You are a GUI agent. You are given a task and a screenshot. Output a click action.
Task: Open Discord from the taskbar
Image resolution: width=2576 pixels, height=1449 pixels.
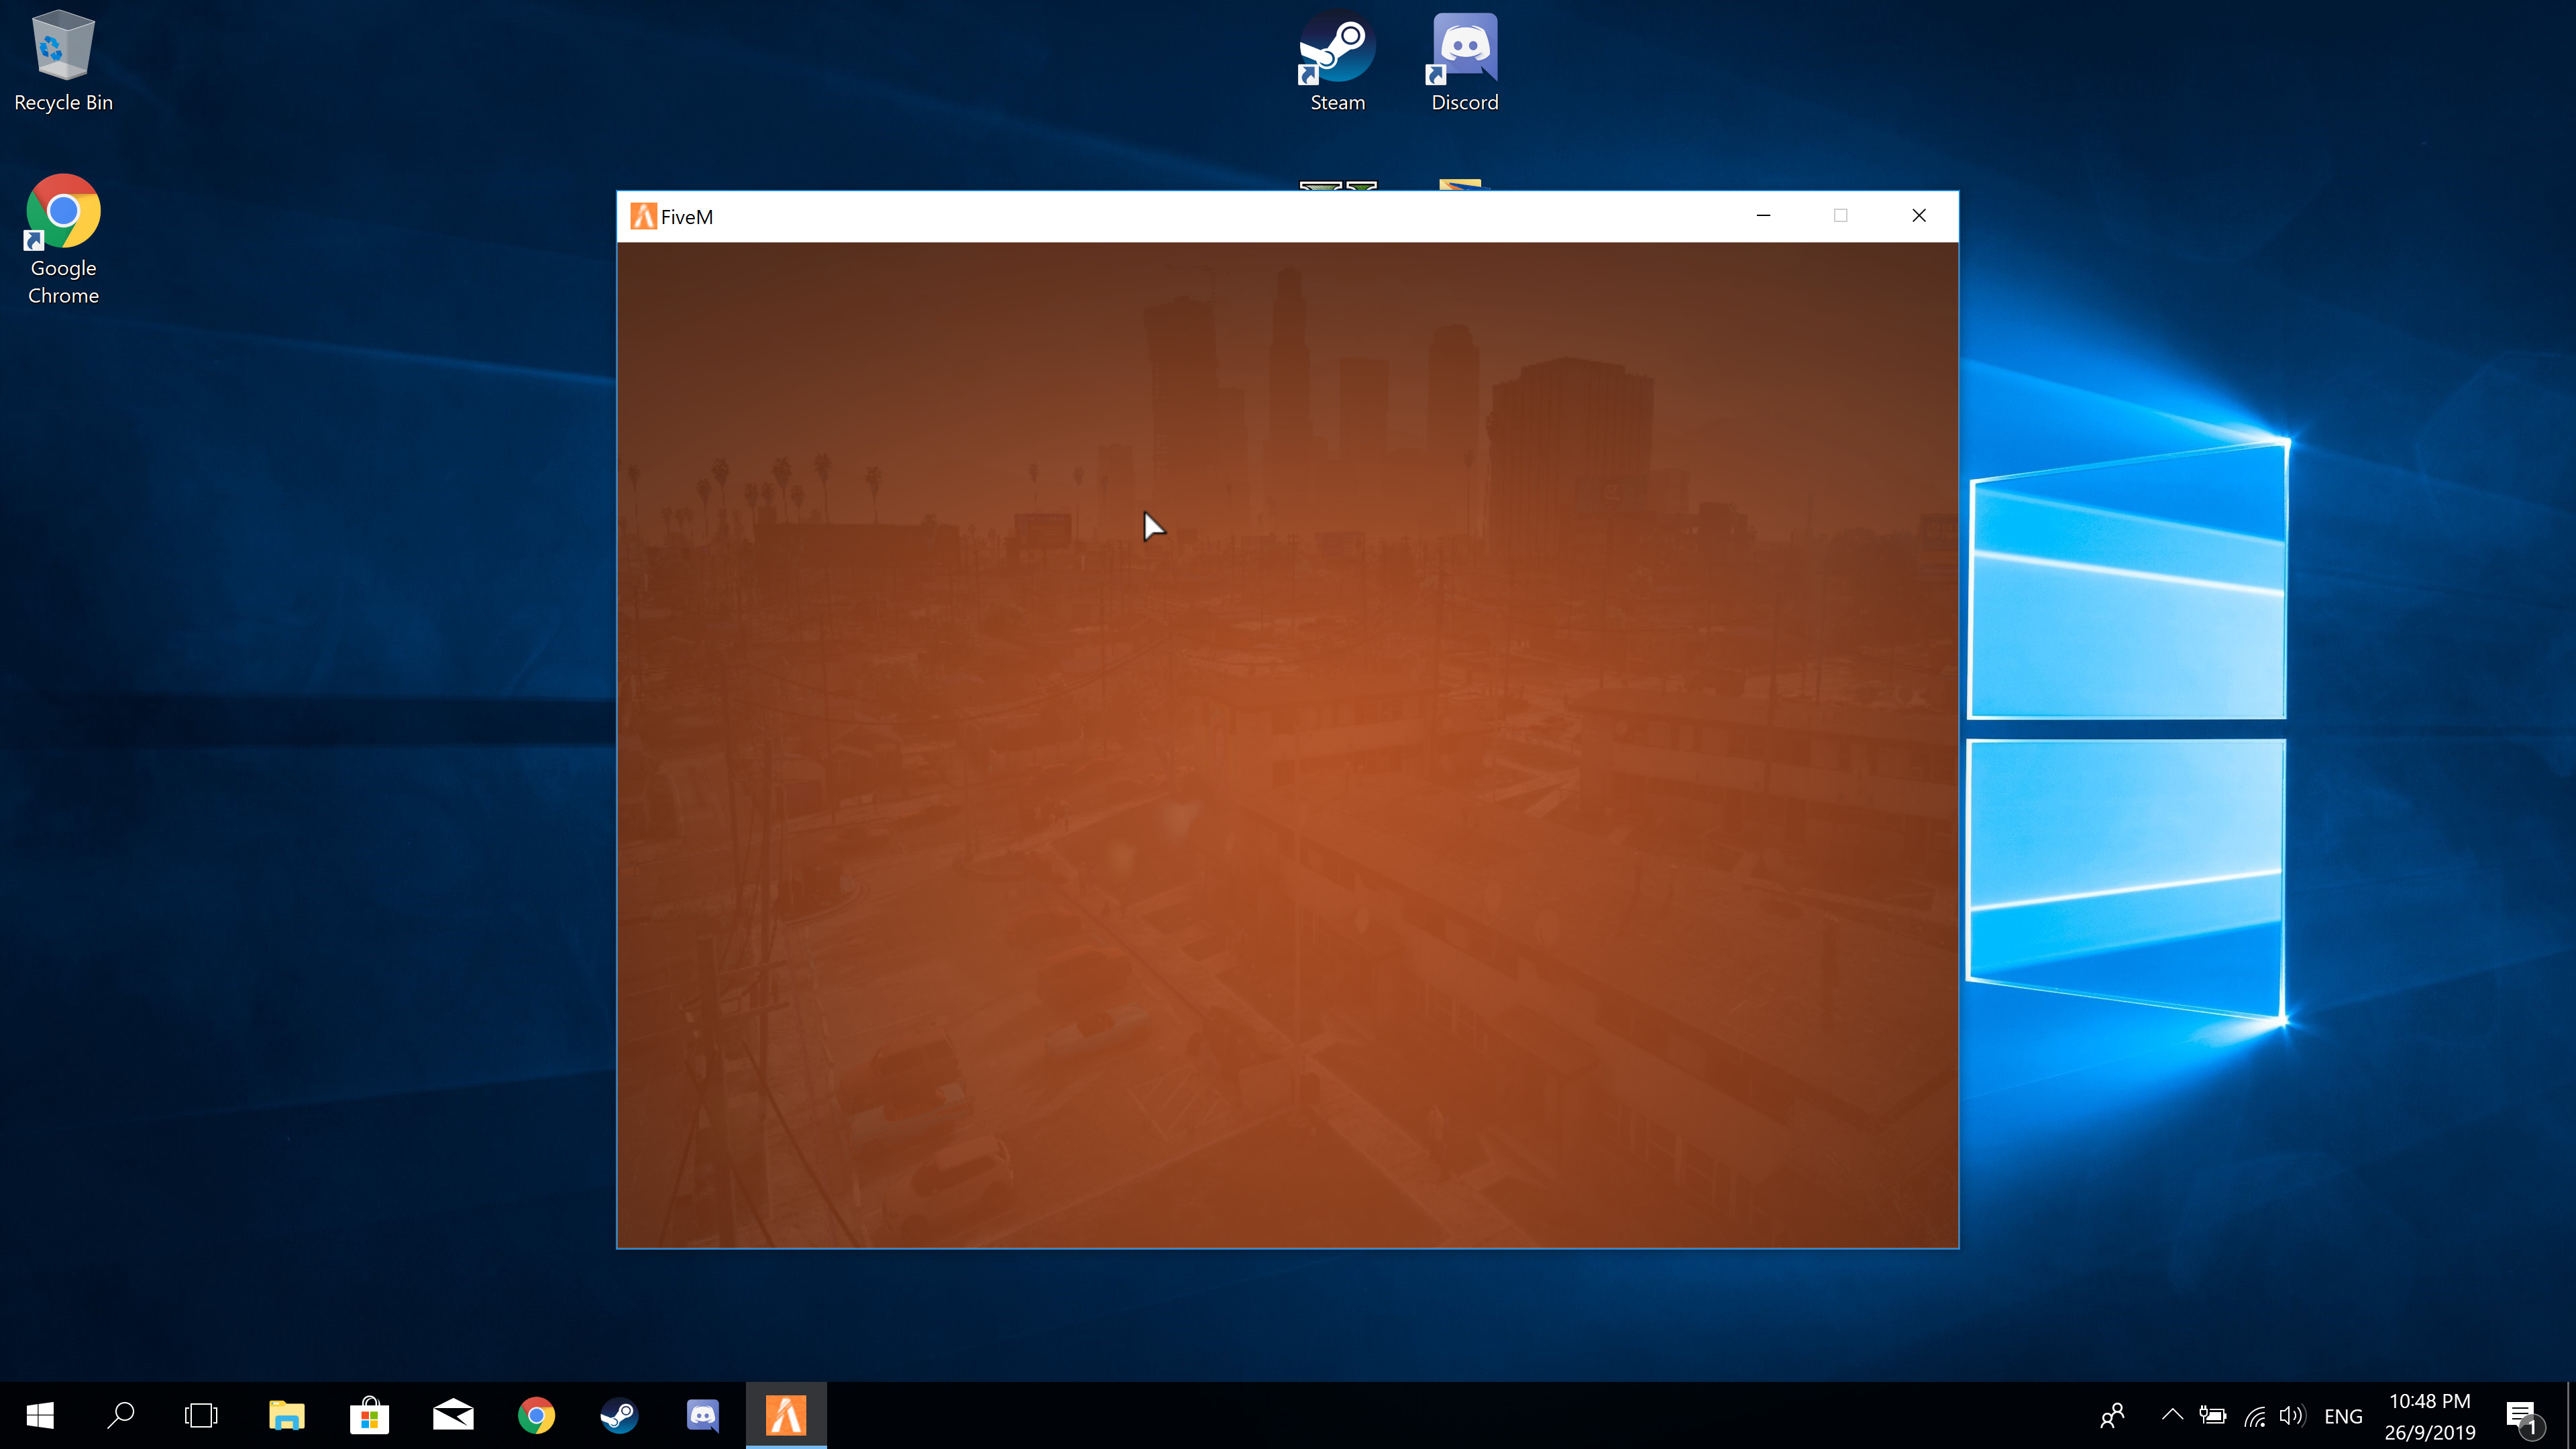click(x=703, y=1415)
